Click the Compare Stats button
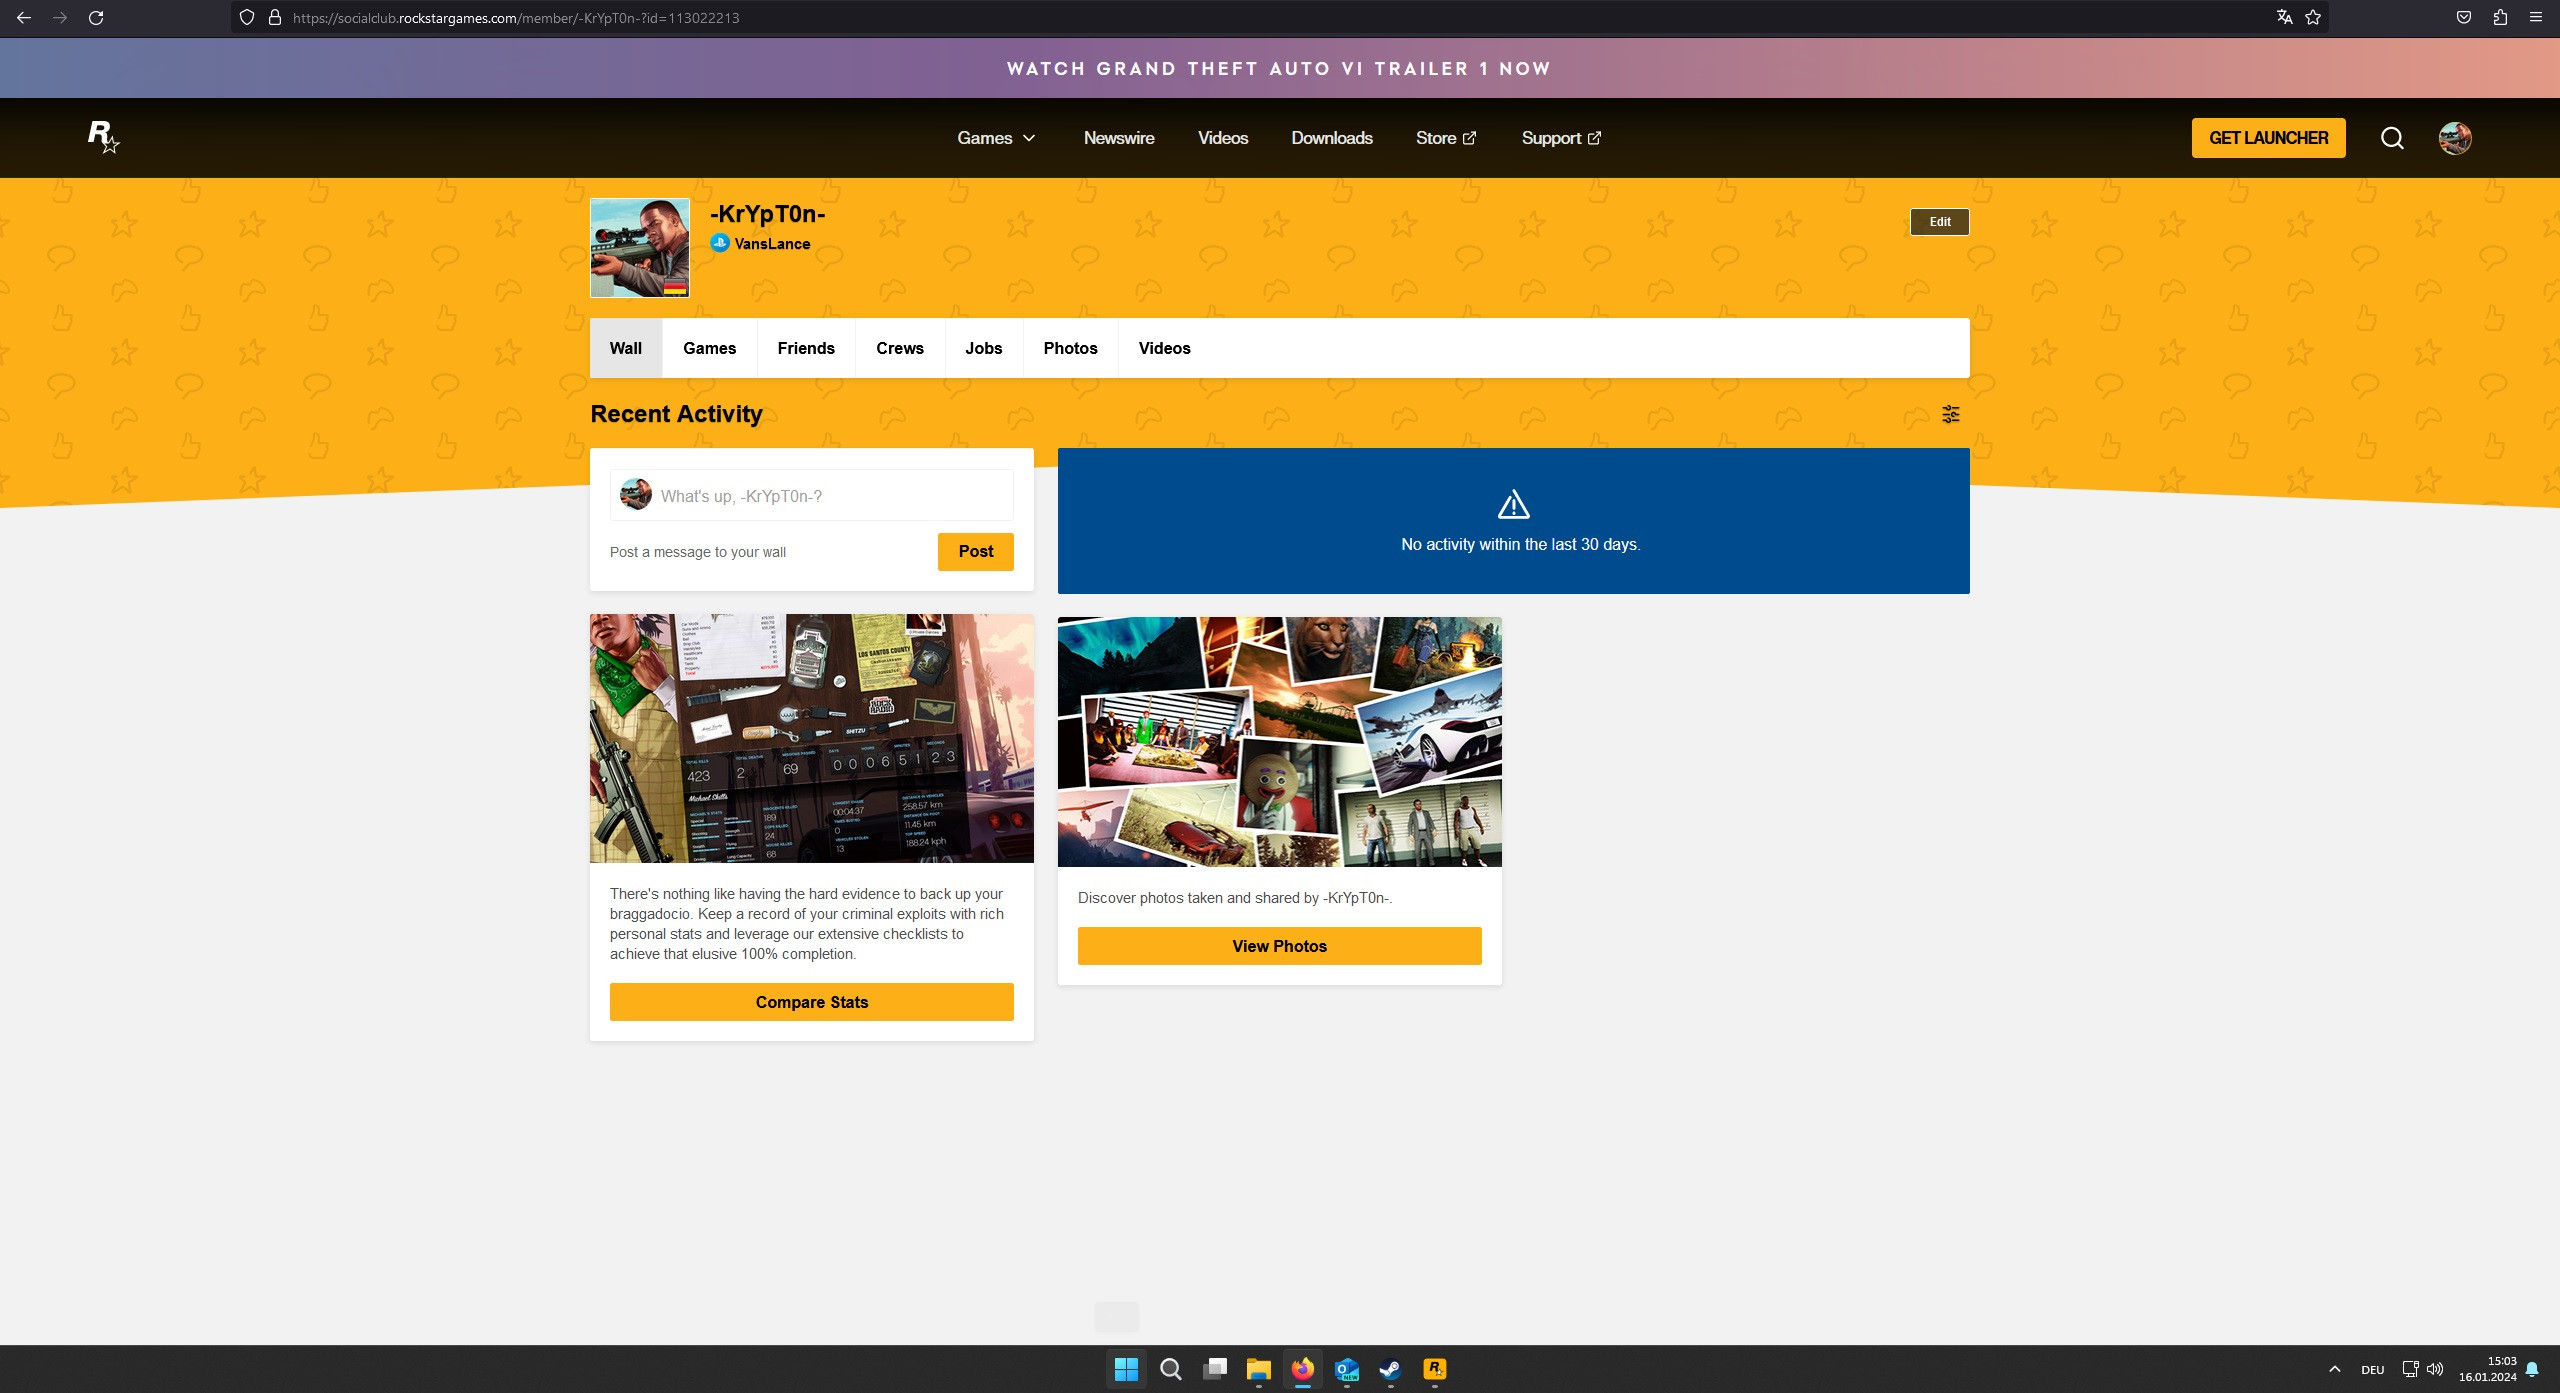 tap(811, 1002)
